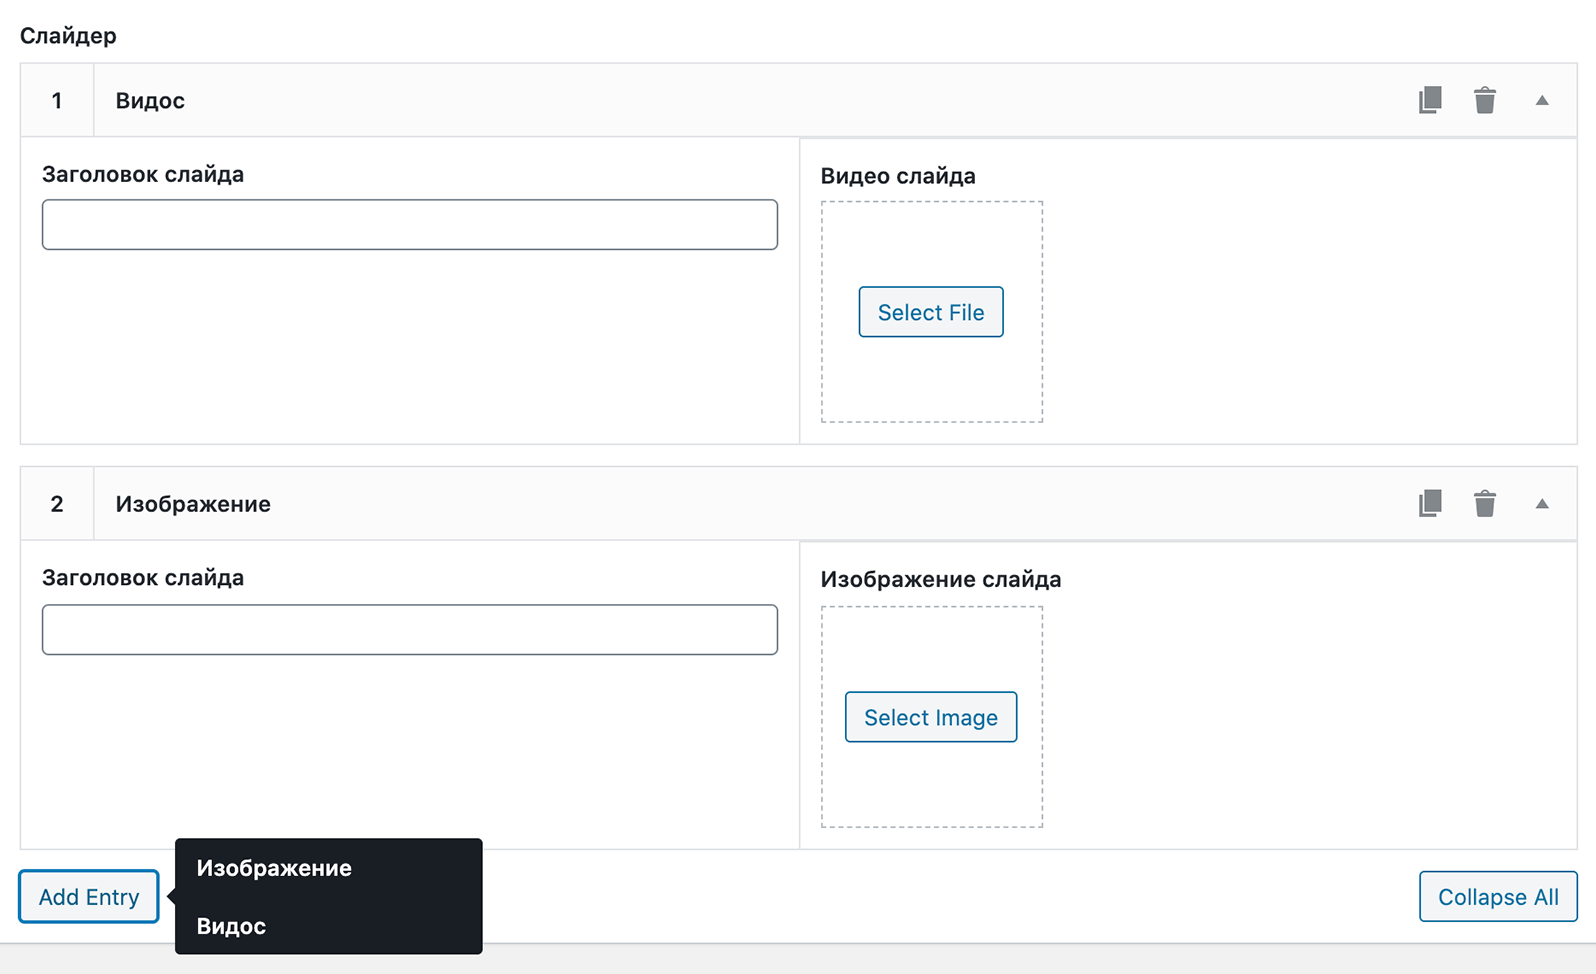Image resolution: width=1596 pixels, height=974 pixels.
Task: Click the entry number 2 handle
Action: pos(57,504)
